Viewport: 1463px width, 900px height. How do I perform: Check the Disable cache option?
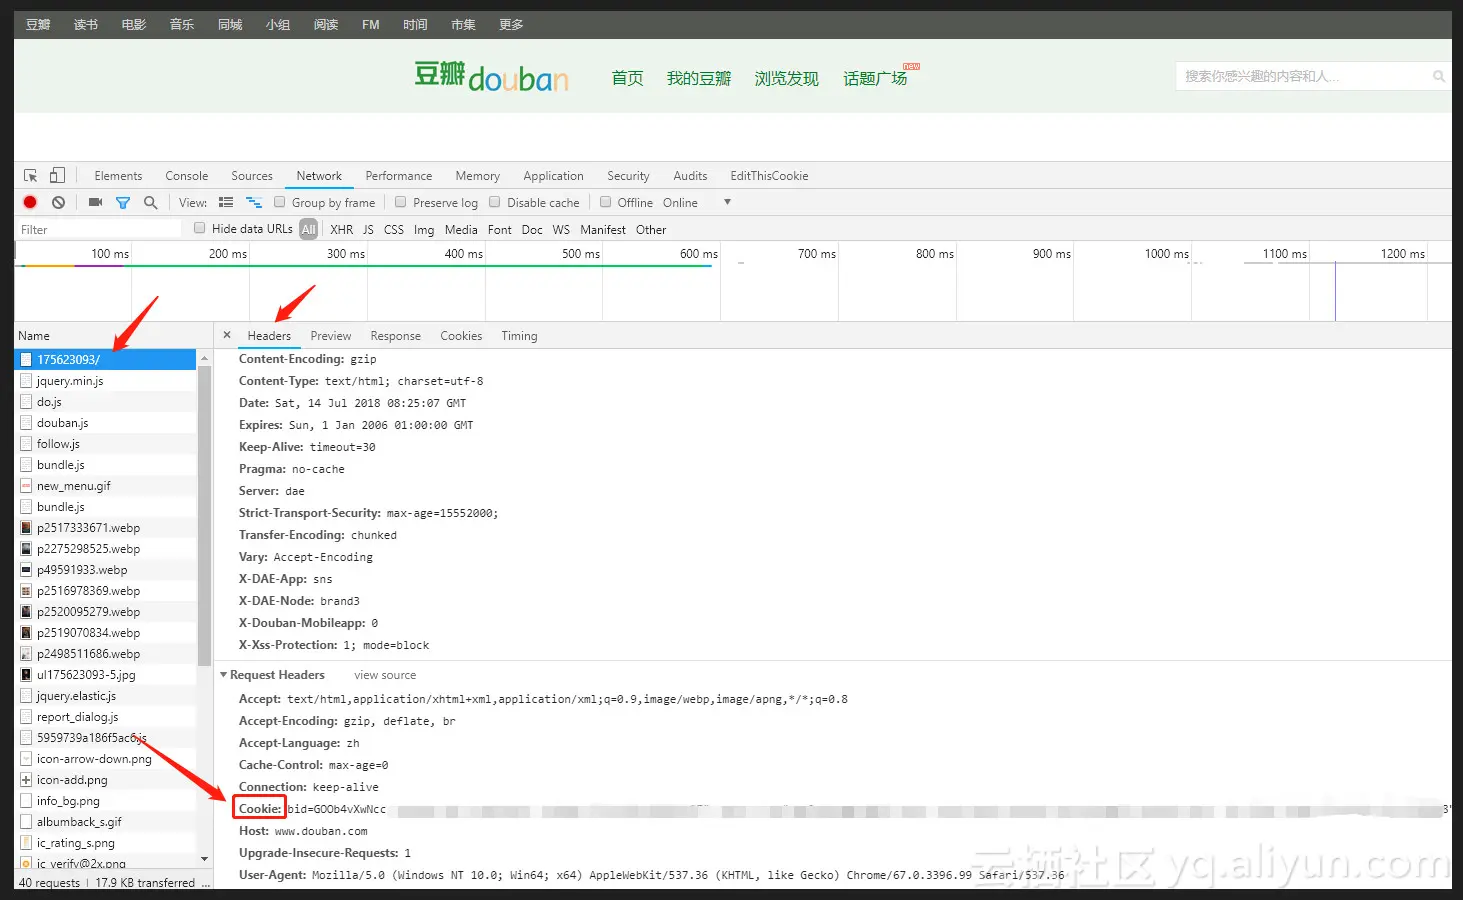coord(494,202)
